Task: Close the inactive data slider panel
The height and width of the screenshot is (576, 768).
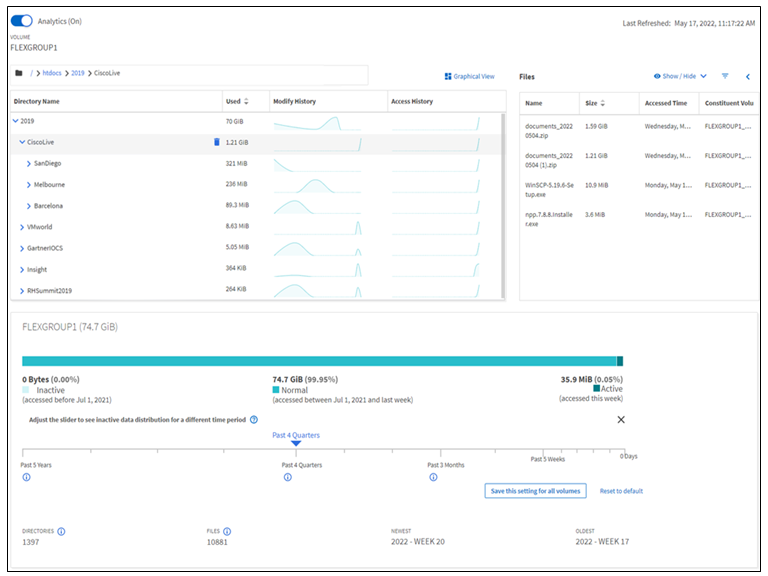Action: coord(621,419)
